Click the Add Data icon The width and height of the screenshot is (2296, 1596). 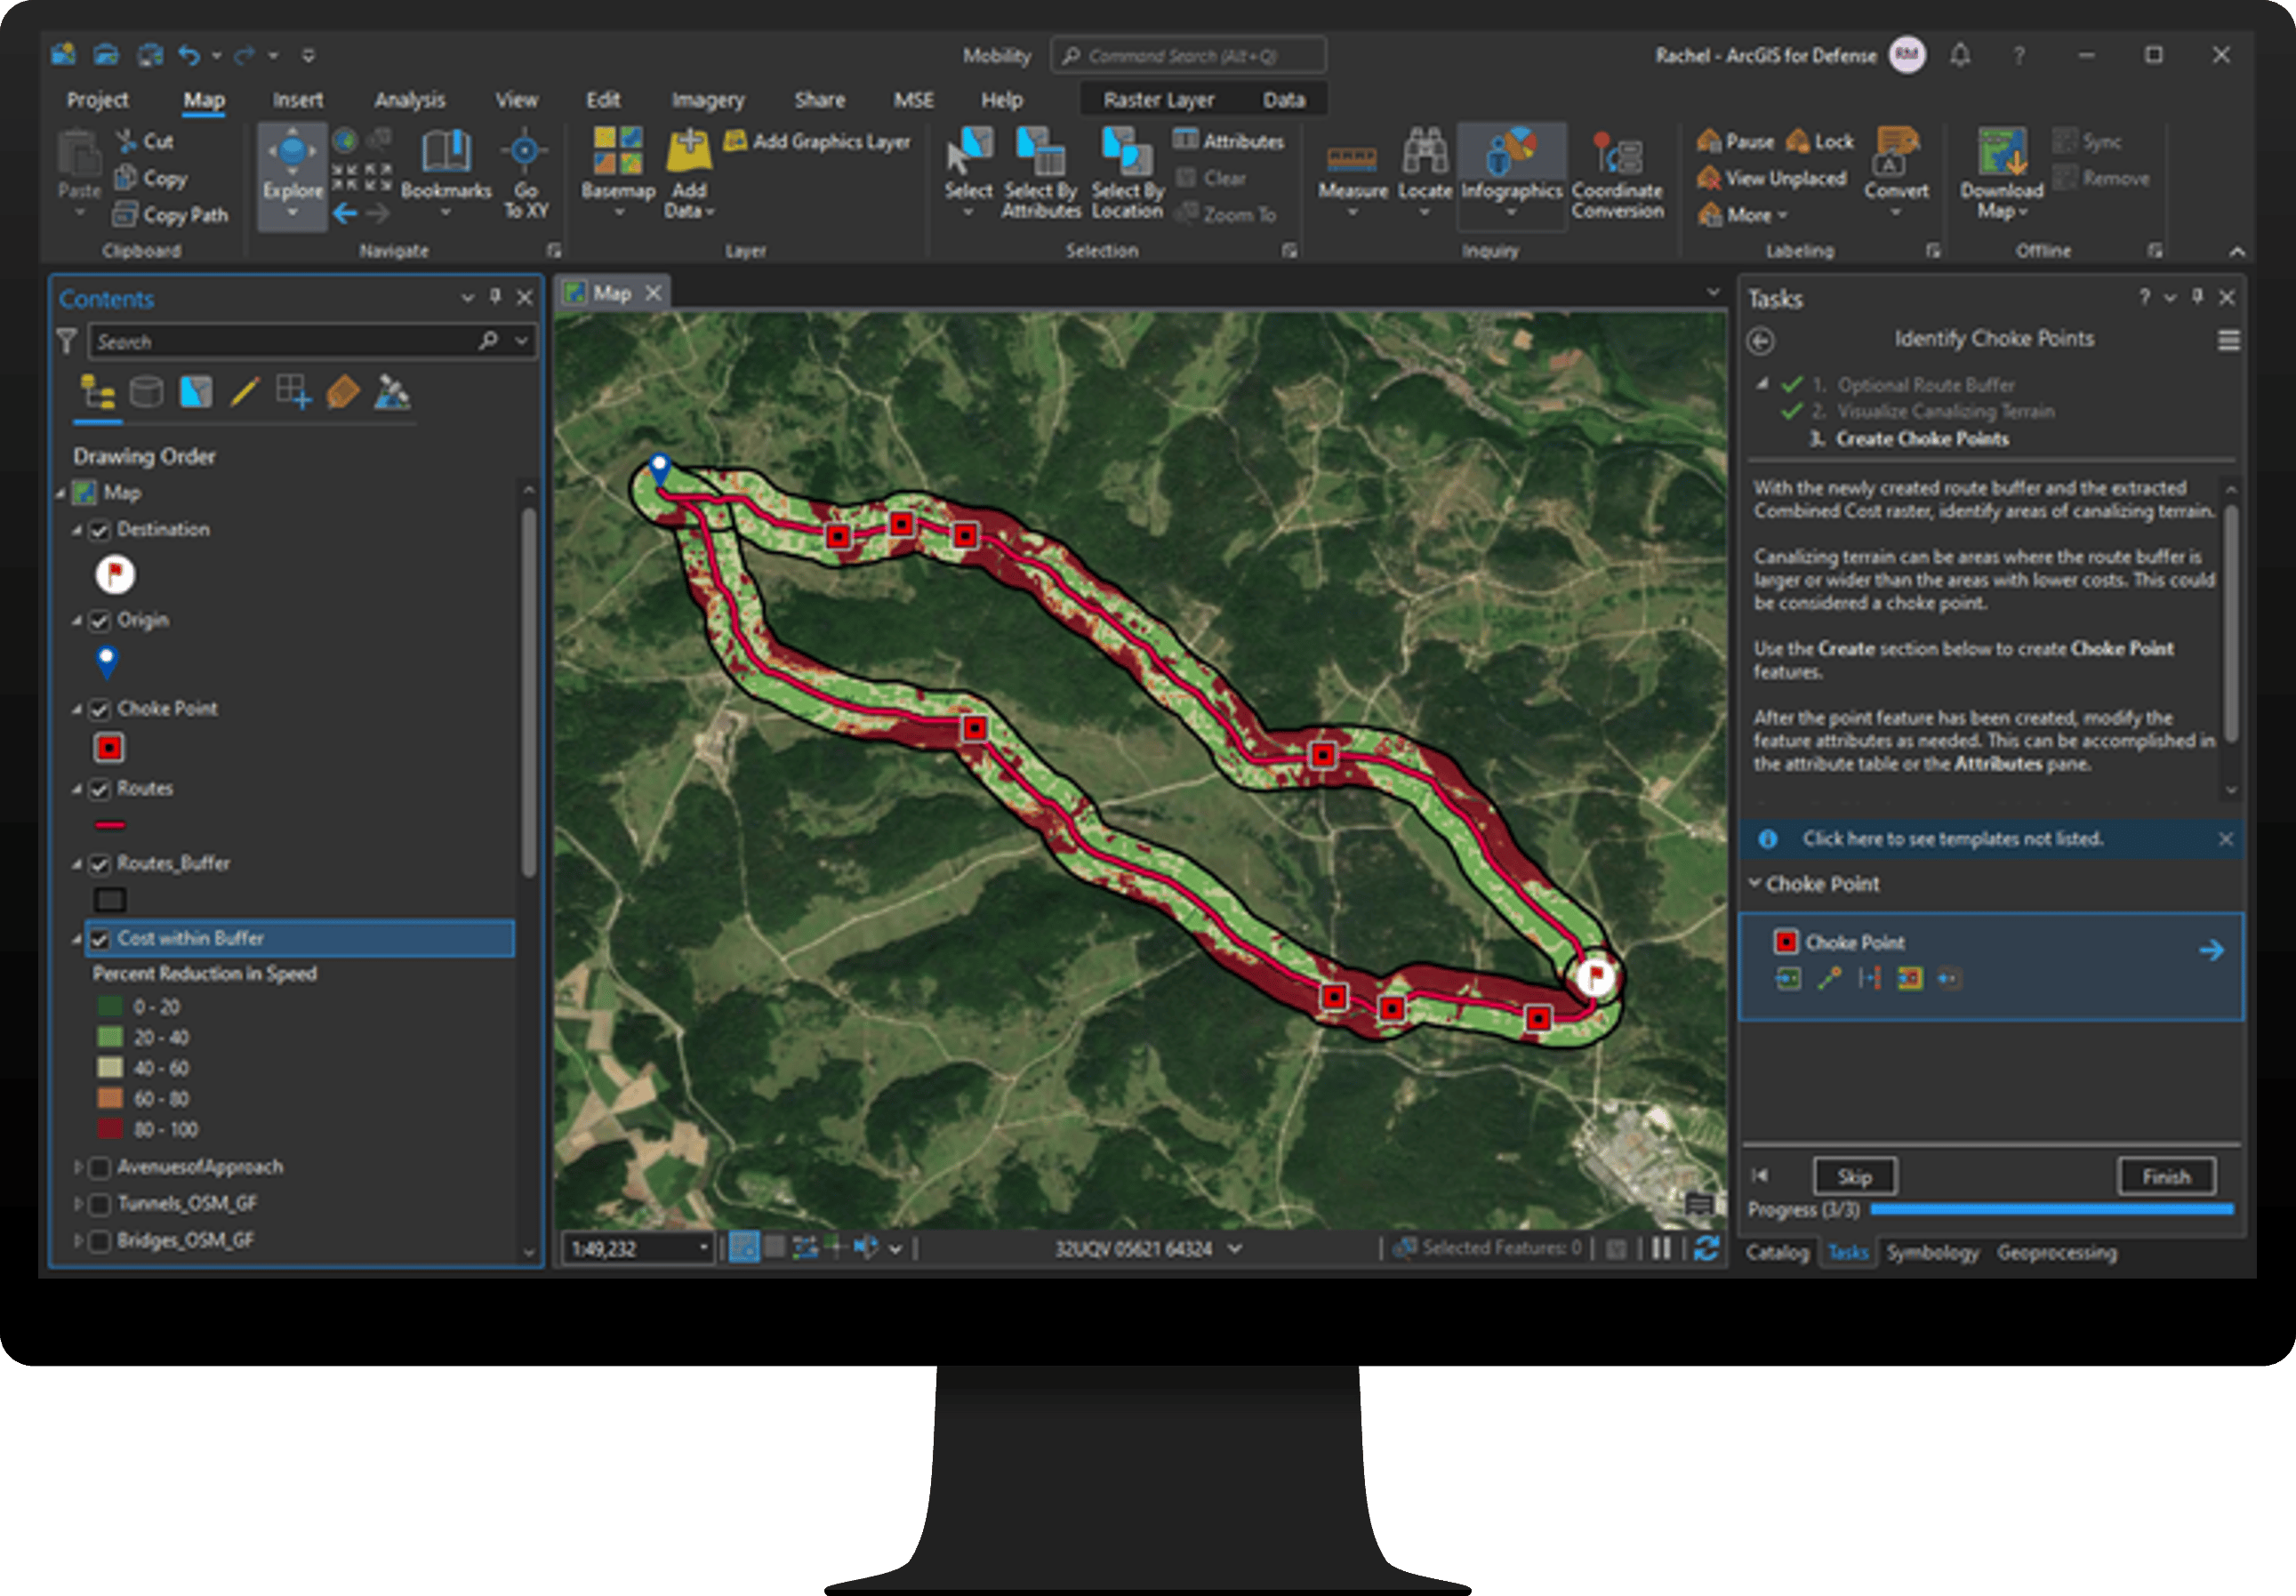(689, 153)
